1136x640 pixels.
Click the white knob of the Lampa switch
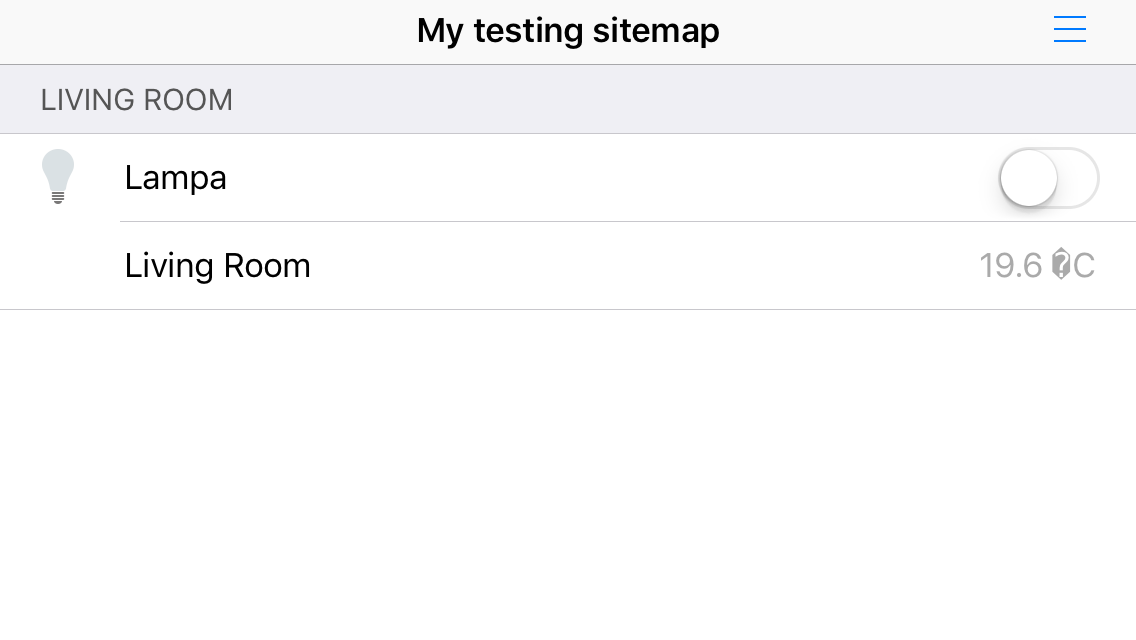click(x=1029, y=178)
